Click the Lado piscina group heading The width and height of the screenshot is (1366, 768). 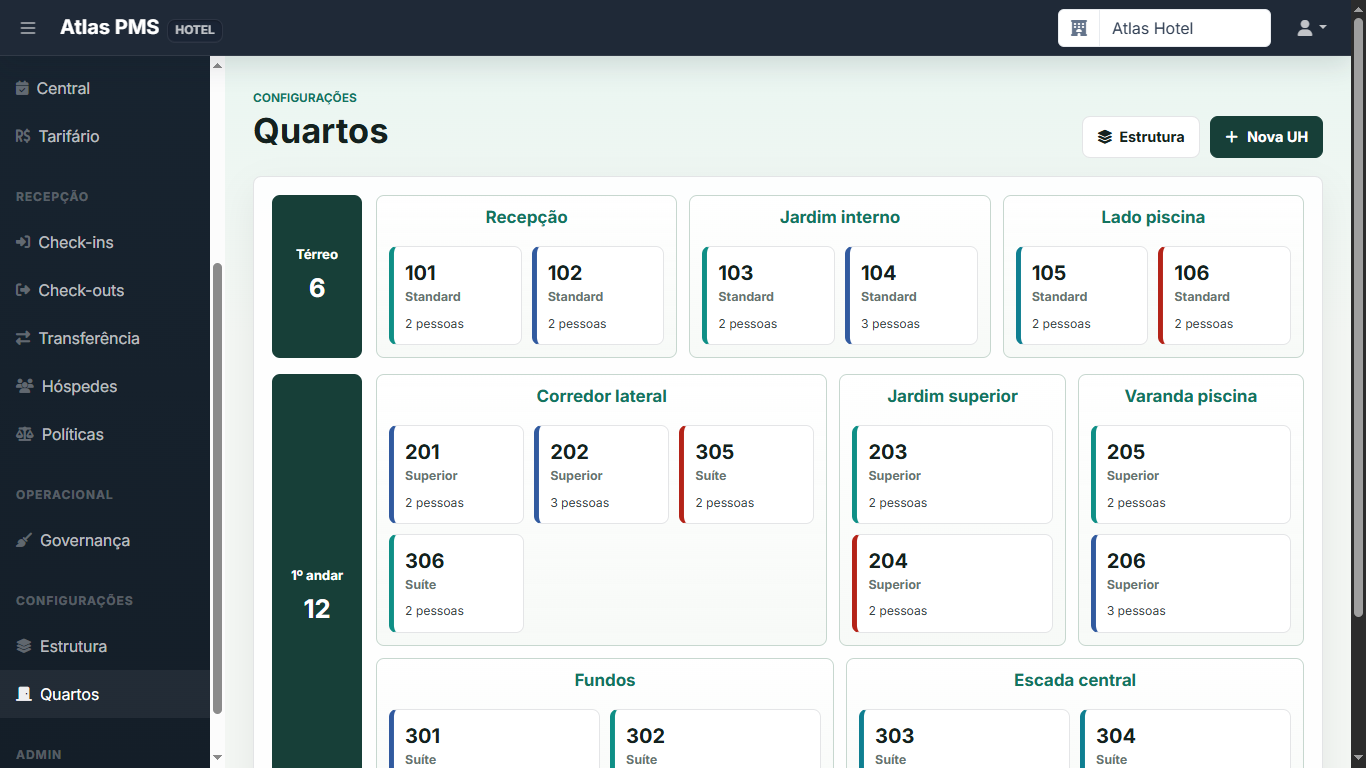[1153, 217]
